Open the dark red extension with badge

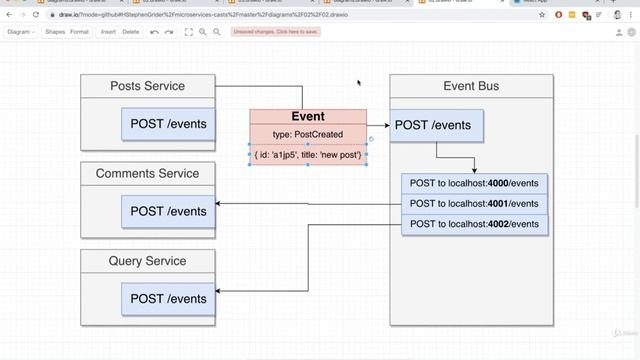586,16
